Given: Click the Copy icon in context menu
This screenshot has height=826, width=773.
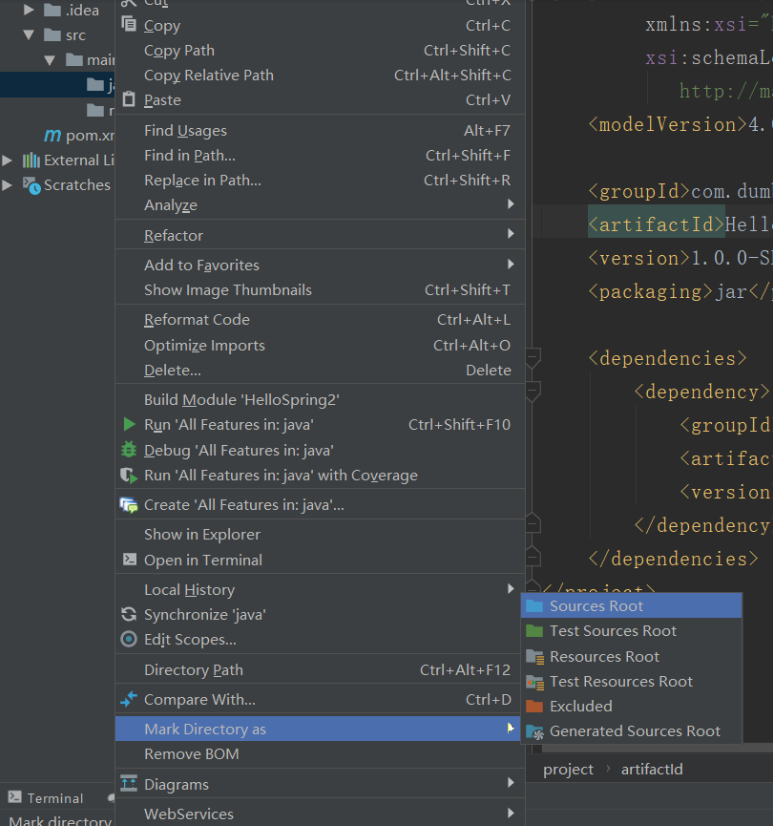Looking at the screenshot, I should coord(129,24).
